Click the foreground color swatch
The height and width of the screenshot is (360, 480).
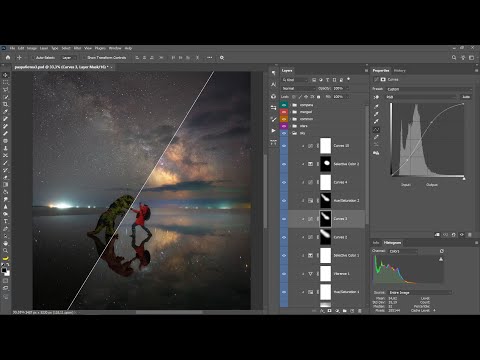(4, 270)
